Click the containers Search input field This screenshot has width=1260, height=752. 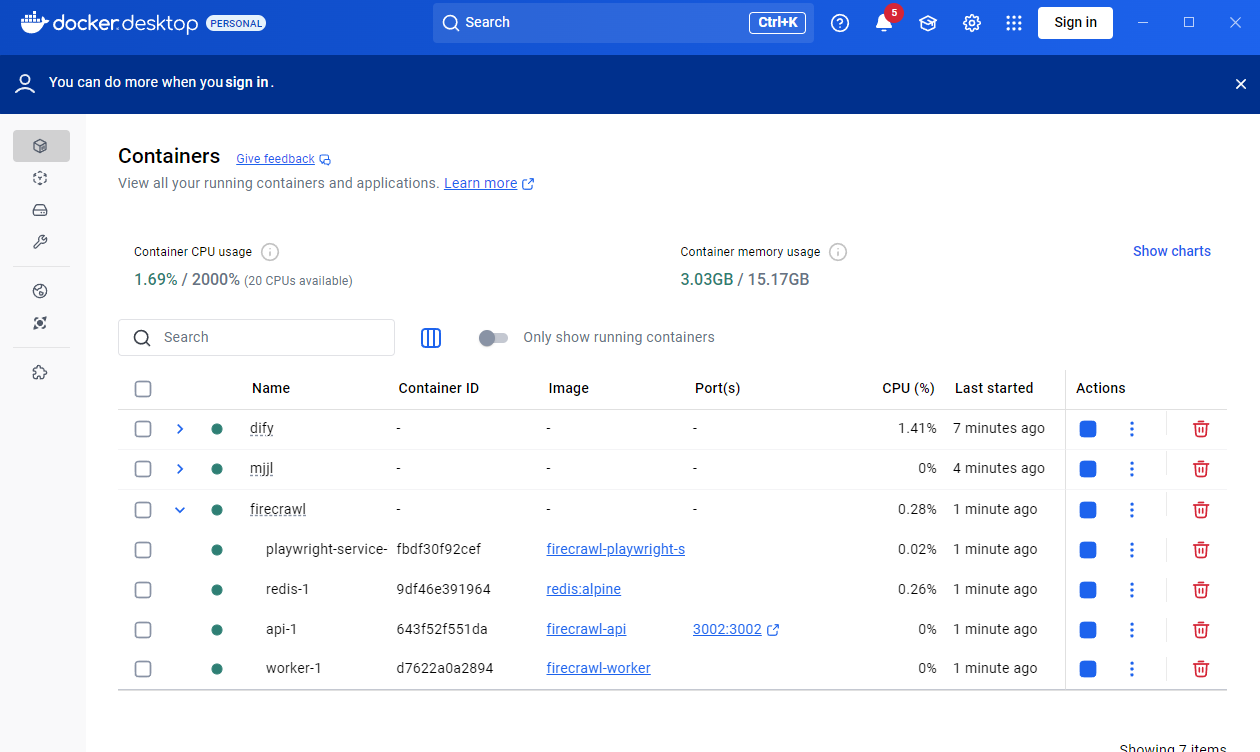pyautogui.click(x=256, y=338)
